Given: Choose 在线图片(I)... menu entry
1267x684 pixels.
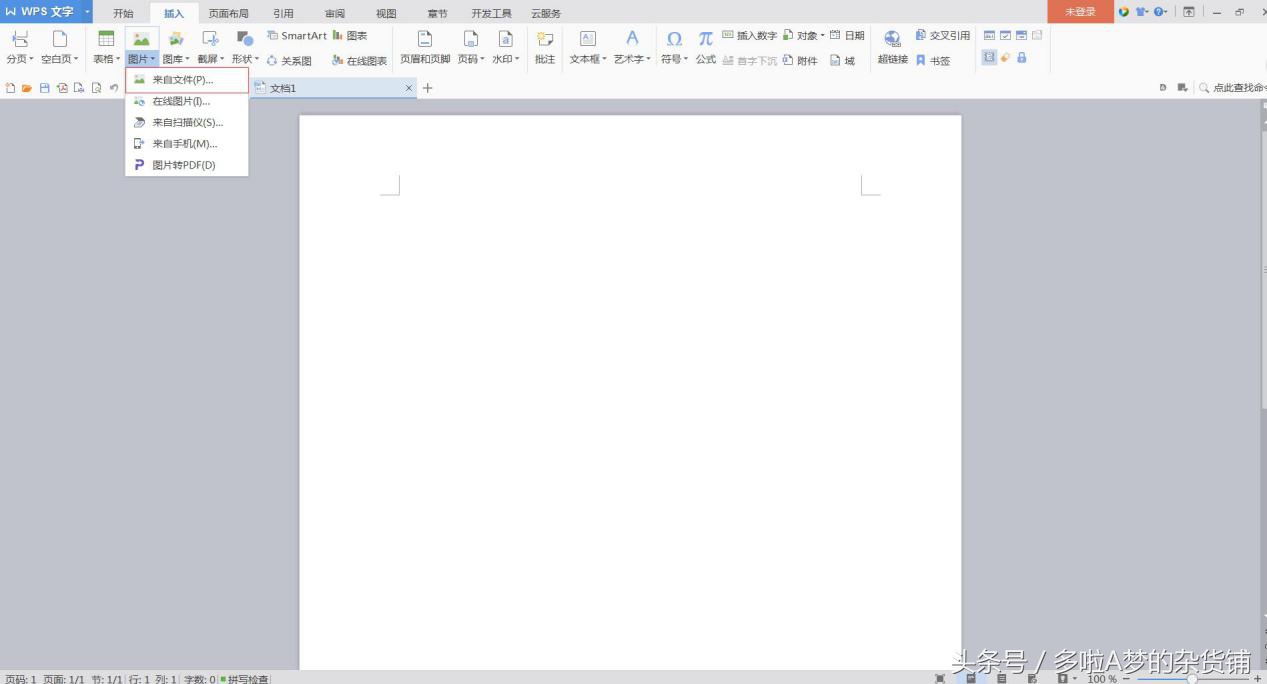Looking at the screenshot, I should click(187, 101).
